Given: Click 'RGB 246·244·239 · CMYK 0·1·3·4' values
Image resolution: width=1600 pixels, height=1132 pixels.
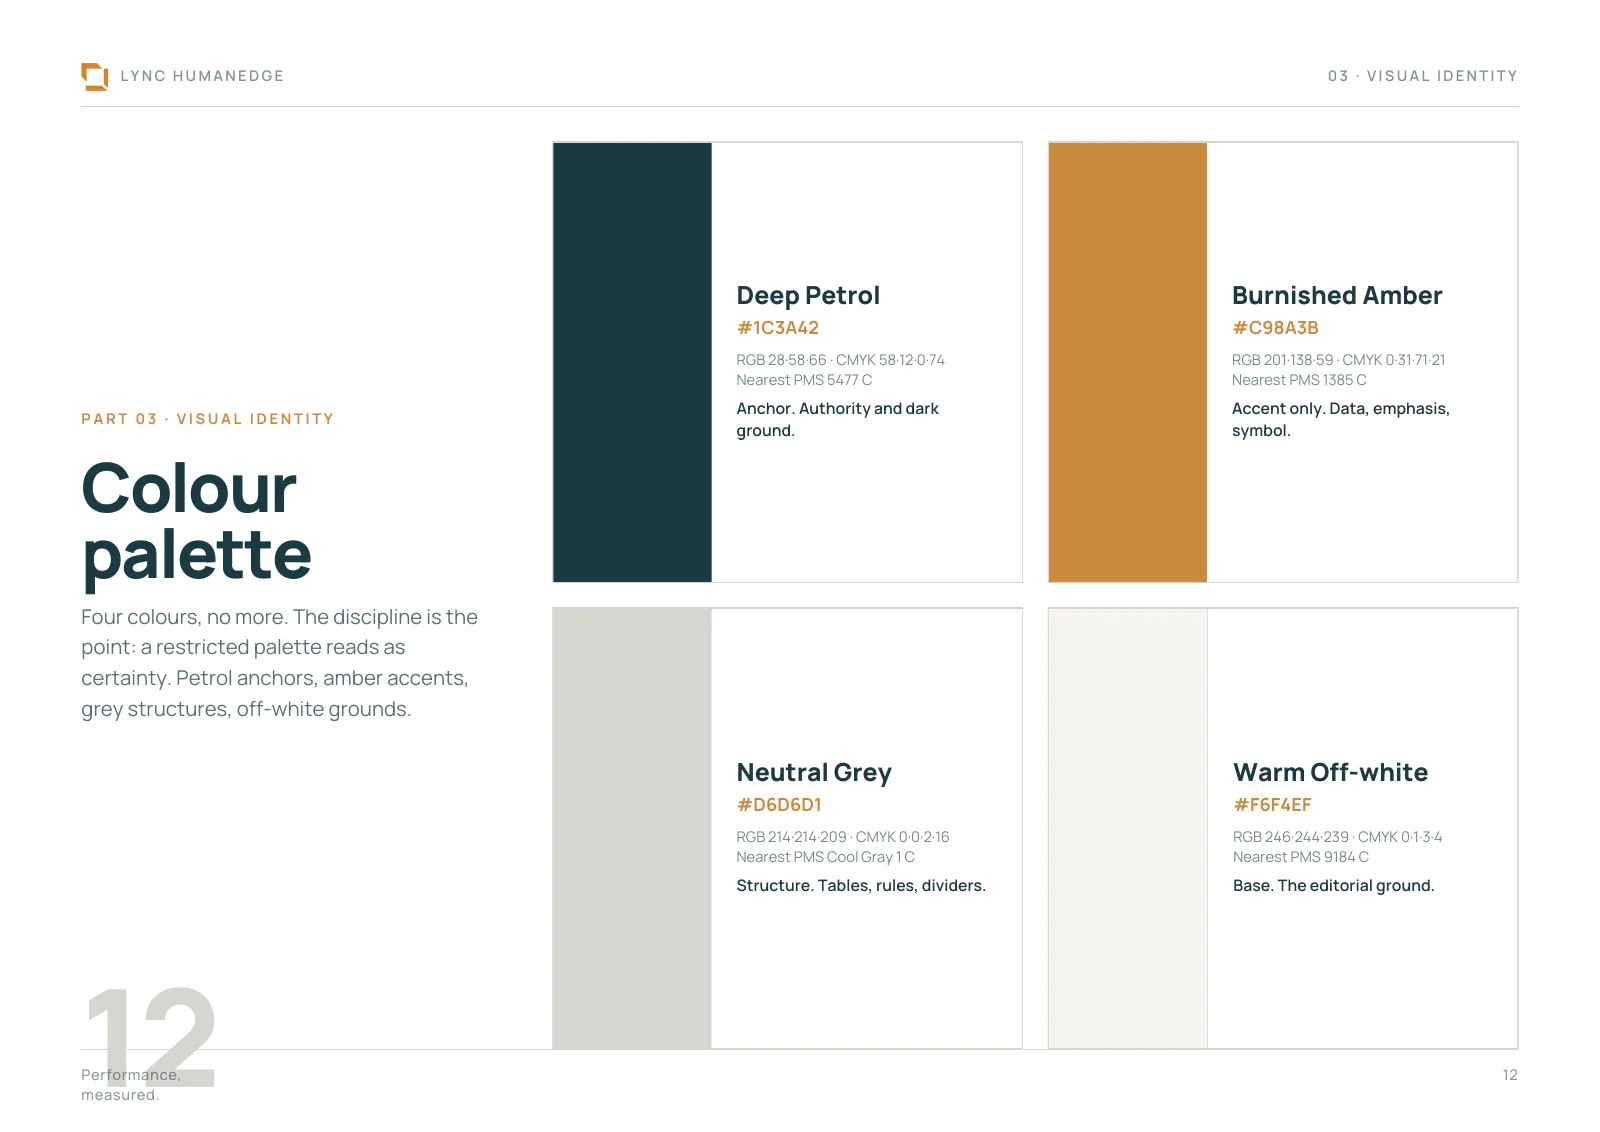Looking at the screenshot, I should click(x=1337, y=837).
